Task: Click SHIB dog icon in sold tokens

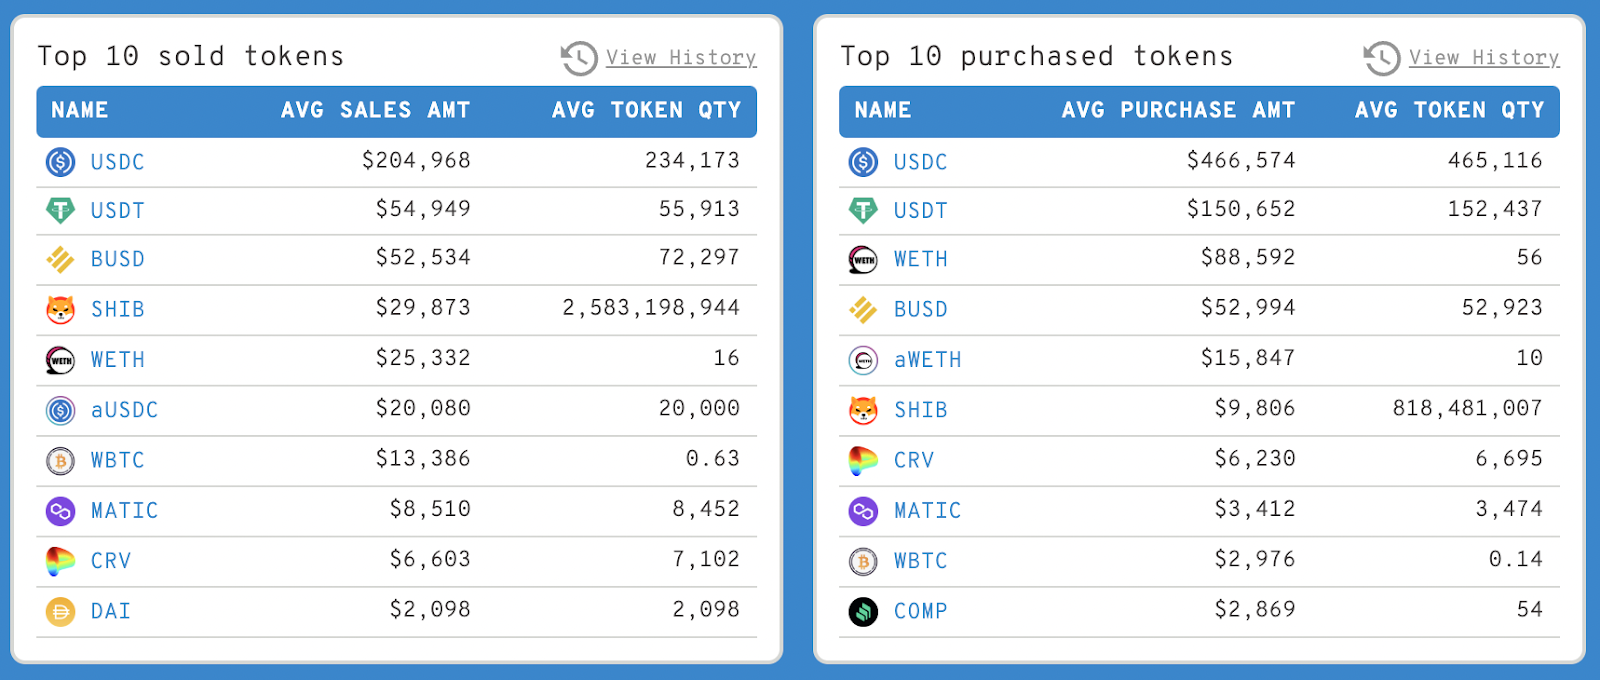Action: [x=61, y=309]
